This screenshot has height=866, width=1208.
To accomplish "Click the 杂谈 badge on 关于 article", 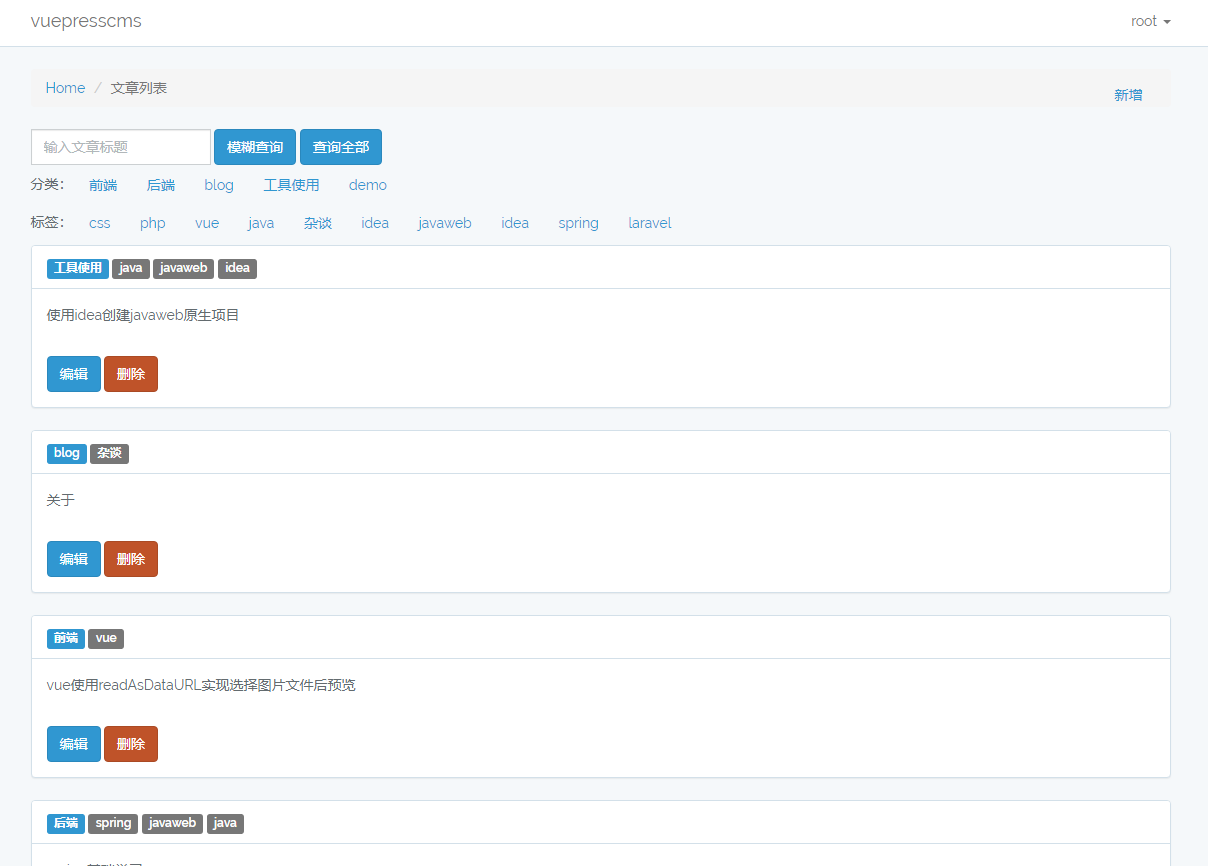I will coord(109,453).
